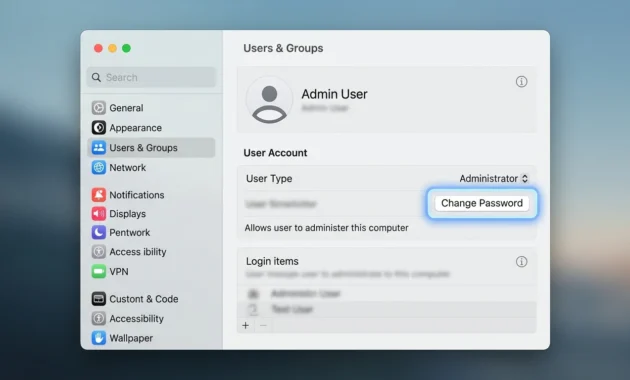Open info for Login items
This screenshot has height=380, width=630.
coord(521,262)
